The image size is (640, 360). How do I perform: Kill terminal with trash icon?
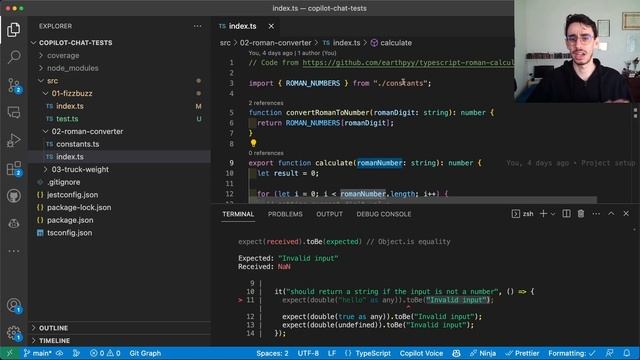581,213
